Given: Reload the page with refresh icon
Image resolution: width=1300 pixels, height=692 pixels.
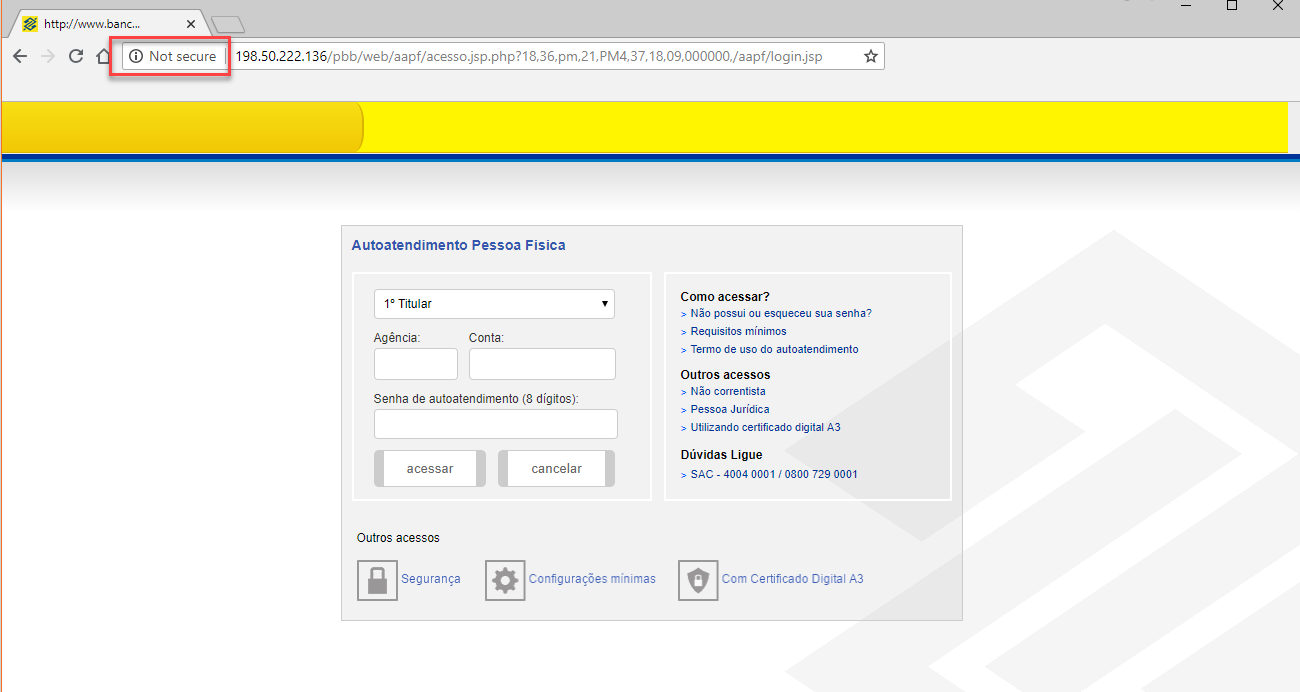Looking at the screenshot, I should pyautogui.click(x=75, y=56).
